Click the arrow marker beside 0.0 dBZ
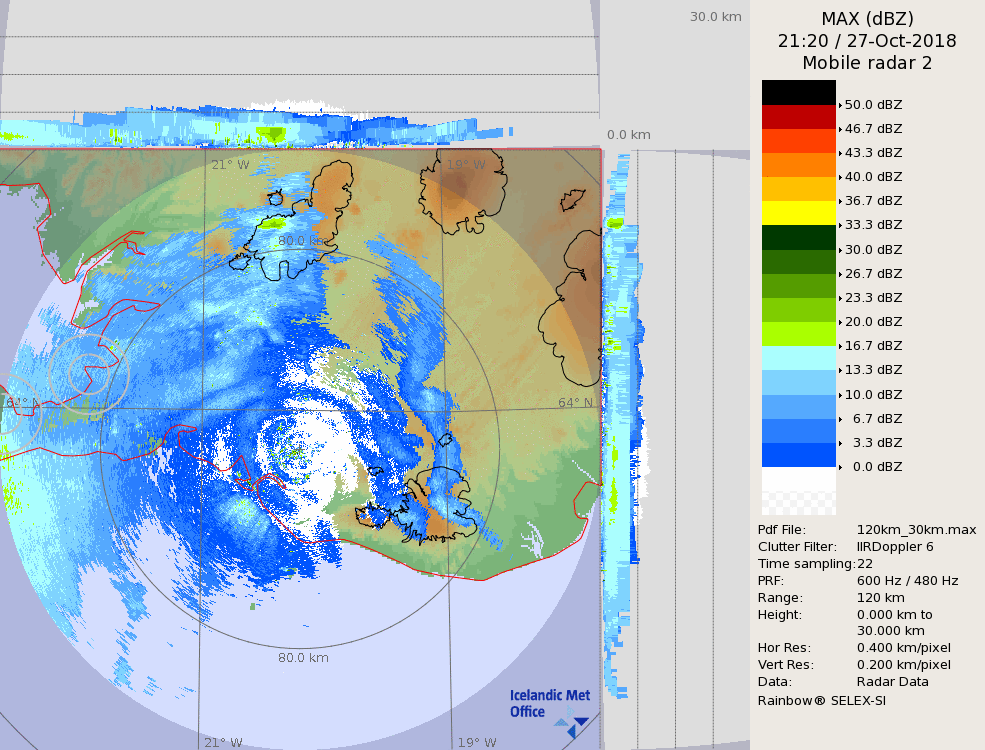This screenshot has height=750, width=985. [840, 467]
